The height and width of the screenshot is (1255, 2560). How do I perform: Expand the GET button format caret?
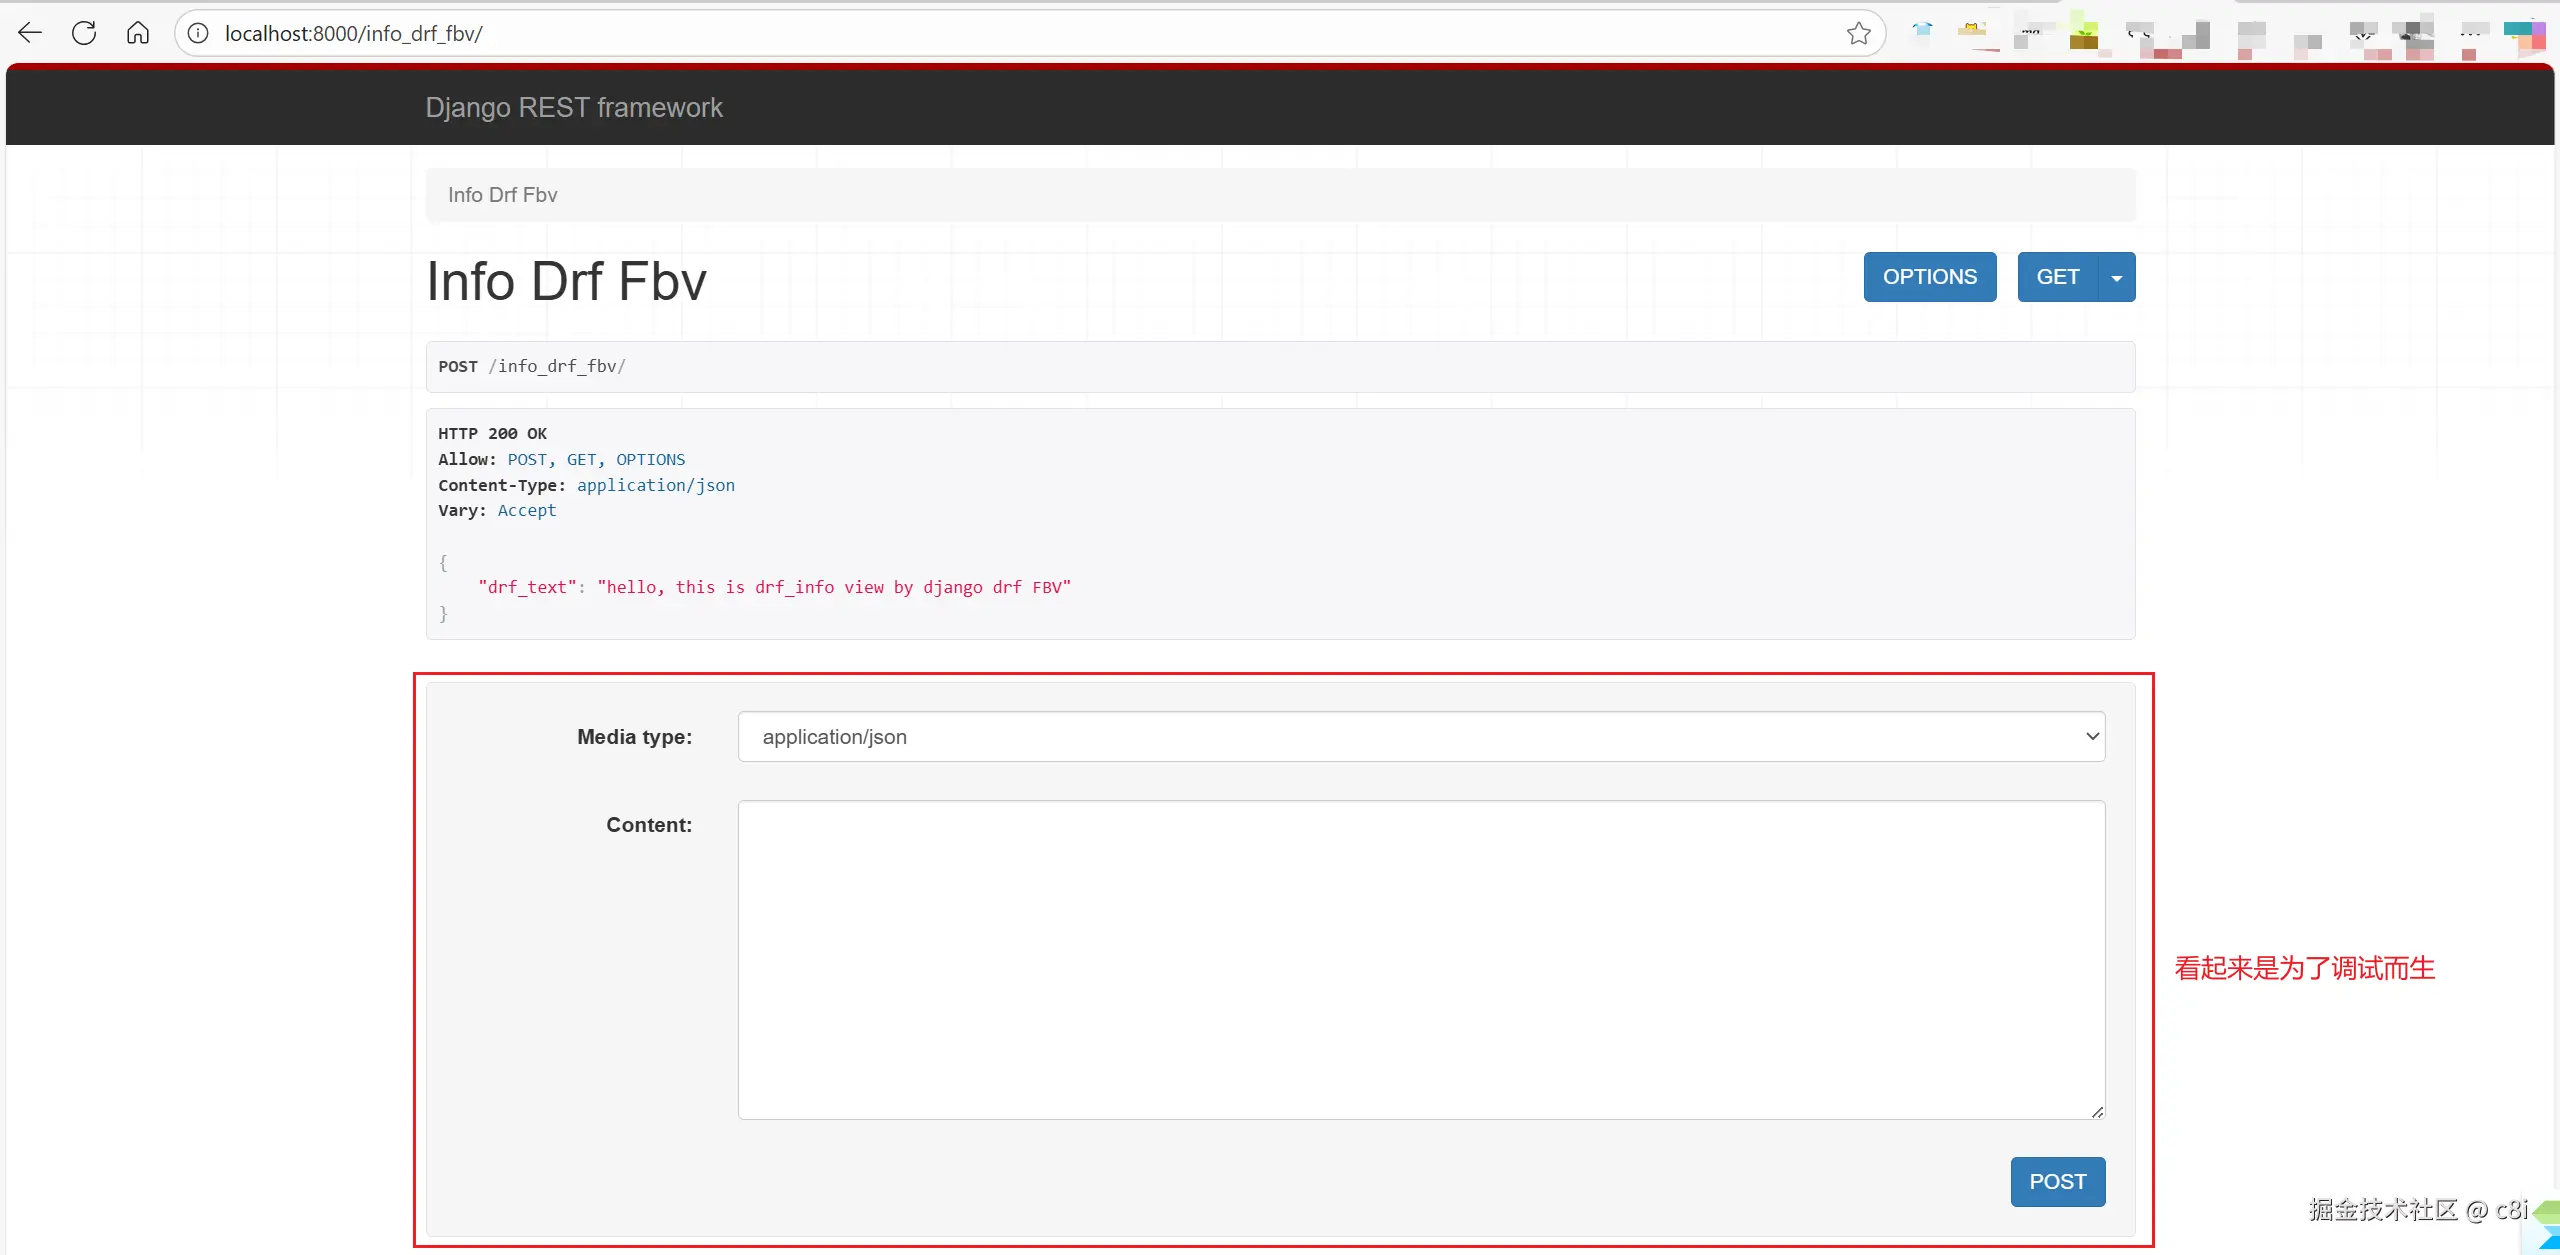coord(2116,277)
